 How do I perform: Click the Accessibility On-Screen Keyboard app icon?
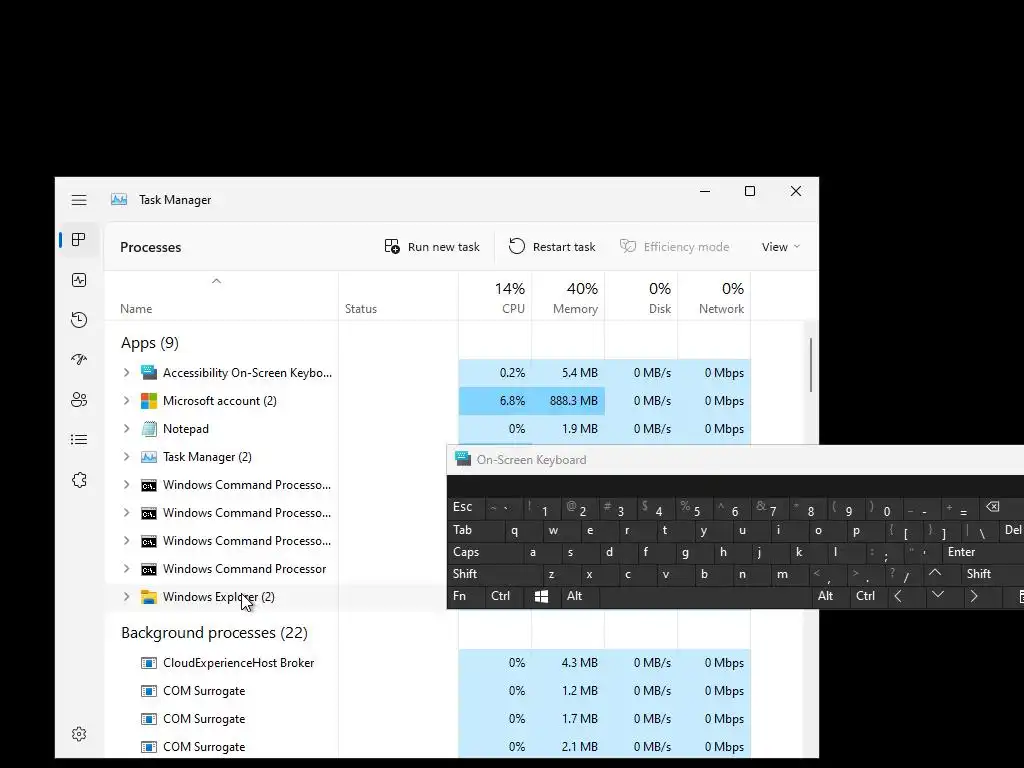click(x=149, y=373)
